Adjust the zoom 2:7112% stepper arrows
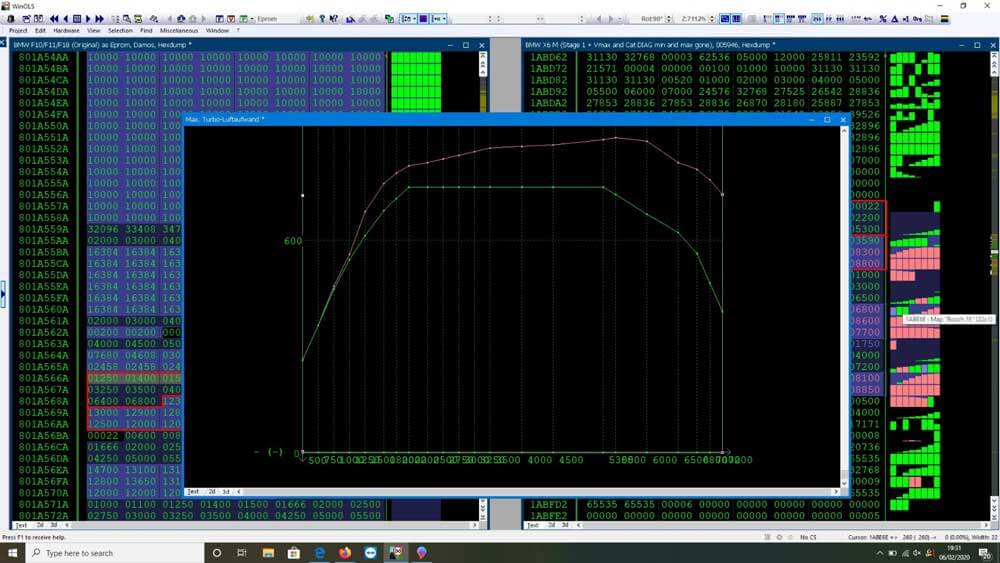Viewport: 1000px width, 563px height. 712,19
